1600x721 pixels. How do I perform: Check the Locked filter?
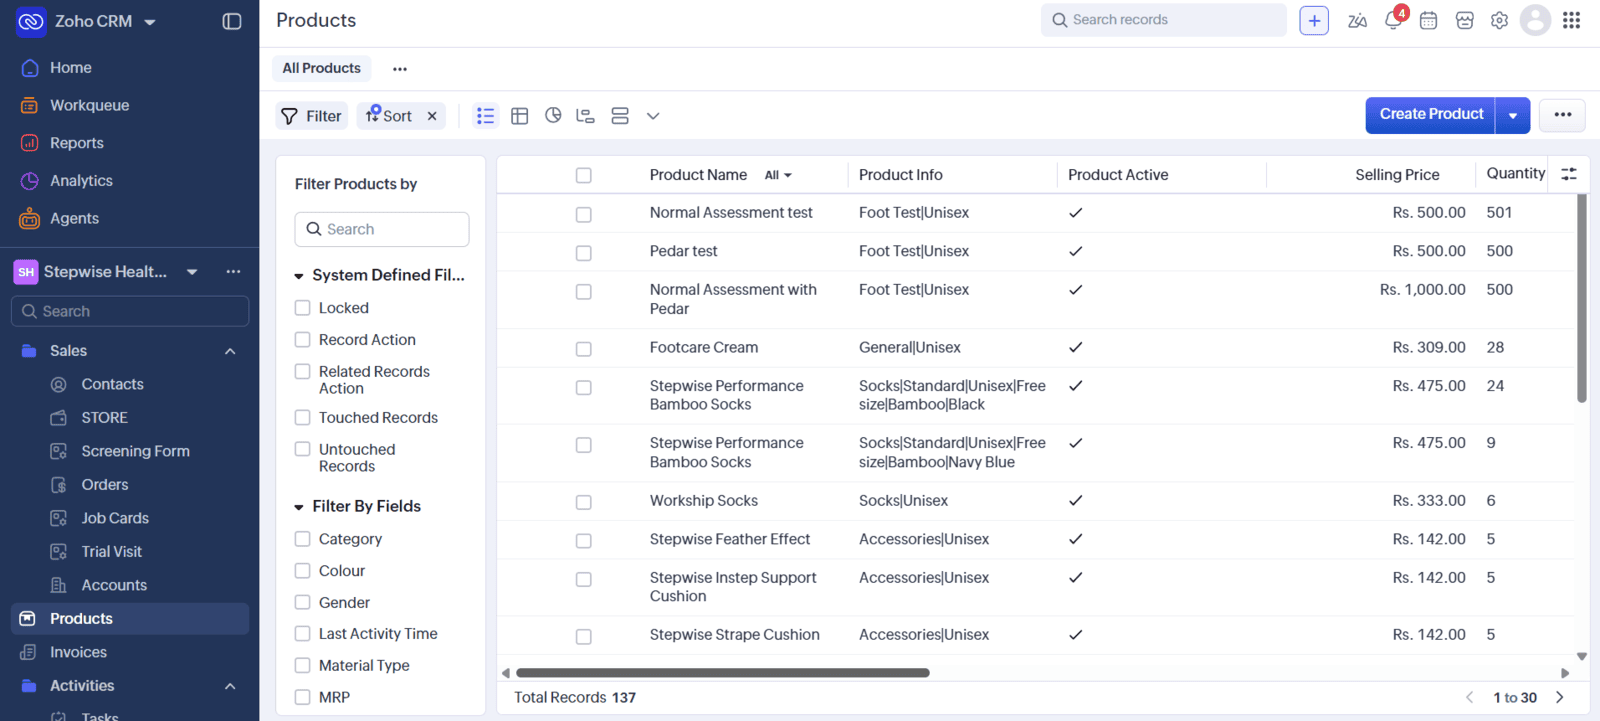tap(302, 308)
